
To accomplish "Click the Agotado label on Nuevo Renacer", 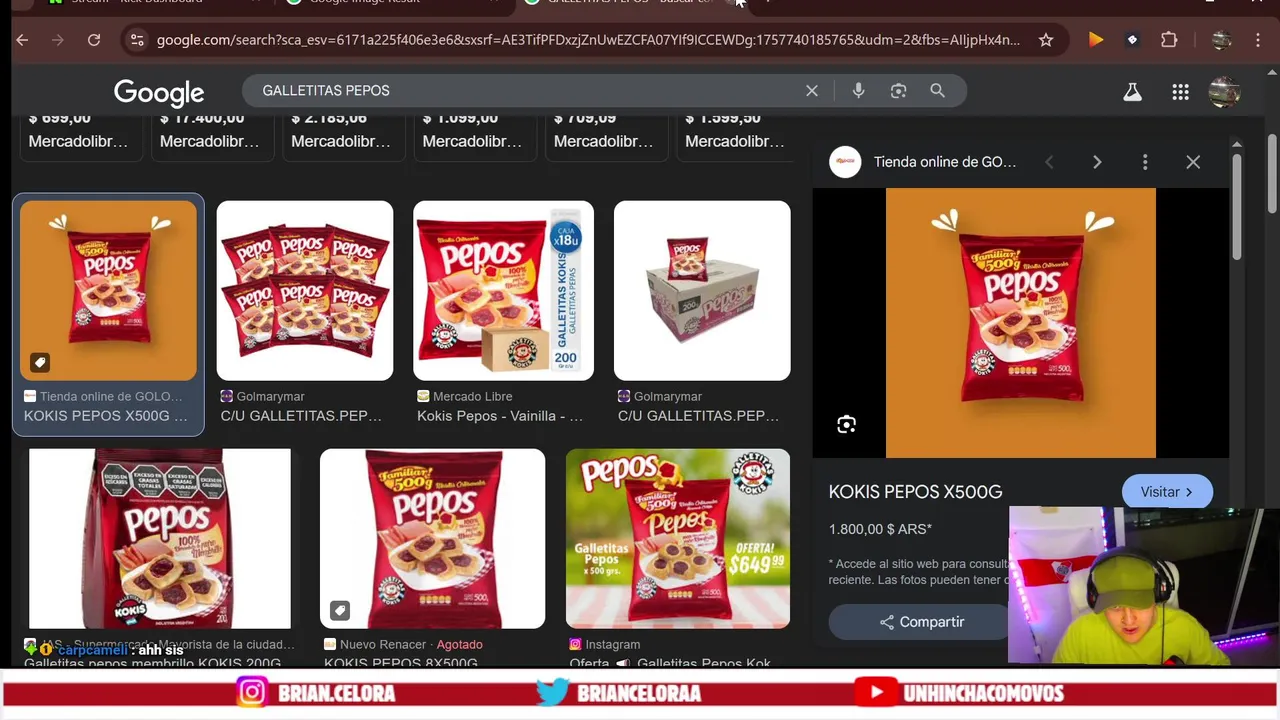I will (x=460, y=645).
